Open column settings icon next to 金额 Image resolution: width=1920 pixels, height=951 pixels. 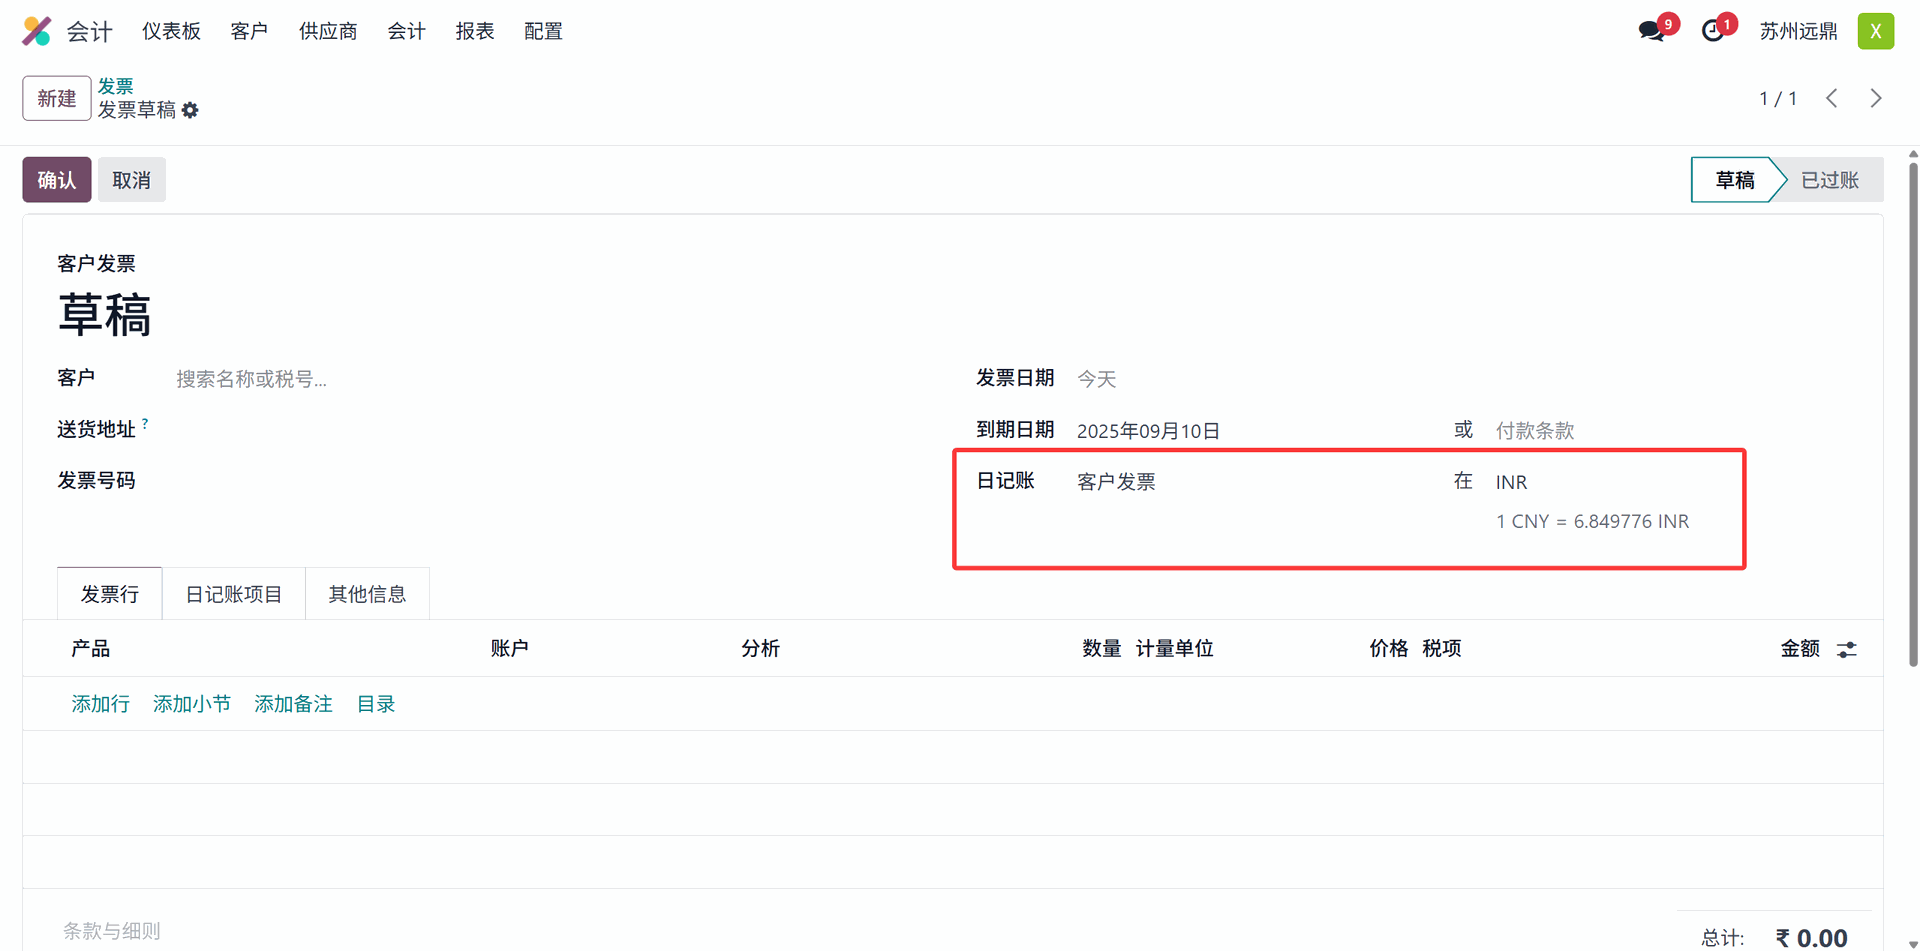1847,649
